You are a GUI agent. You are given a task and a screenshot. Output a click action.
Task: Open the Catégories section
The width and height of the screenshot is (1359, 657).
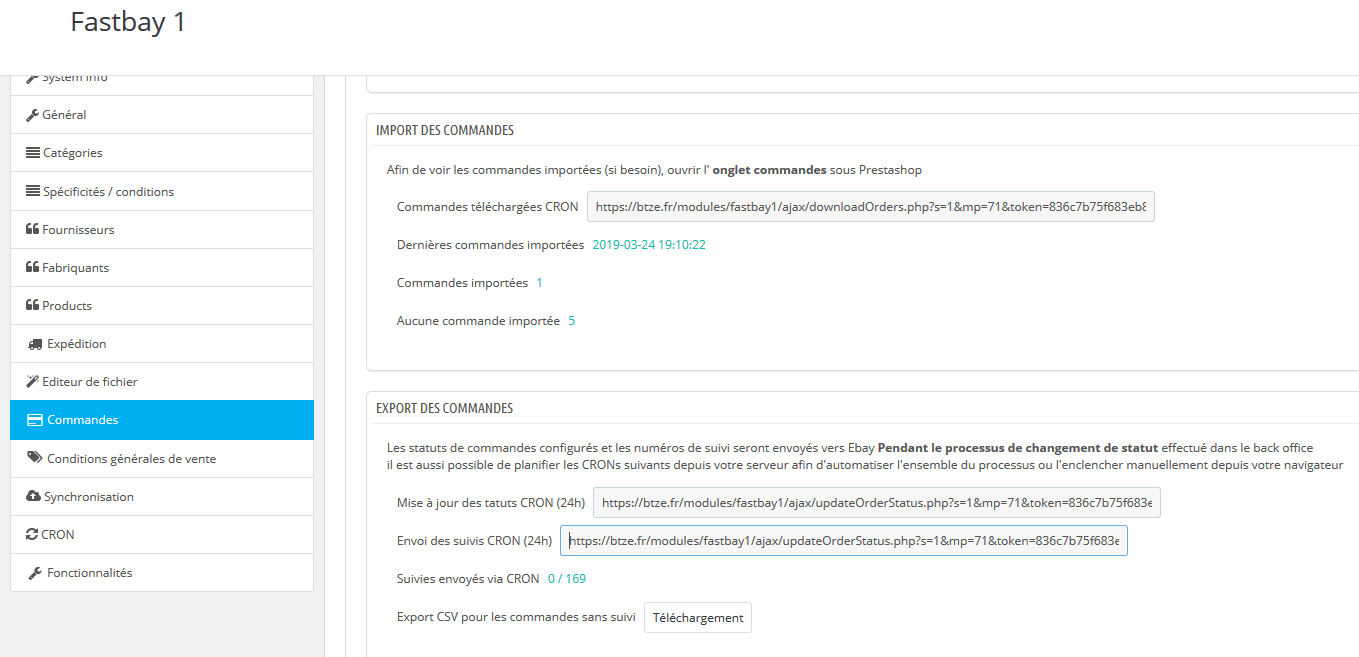coord(162,153)
